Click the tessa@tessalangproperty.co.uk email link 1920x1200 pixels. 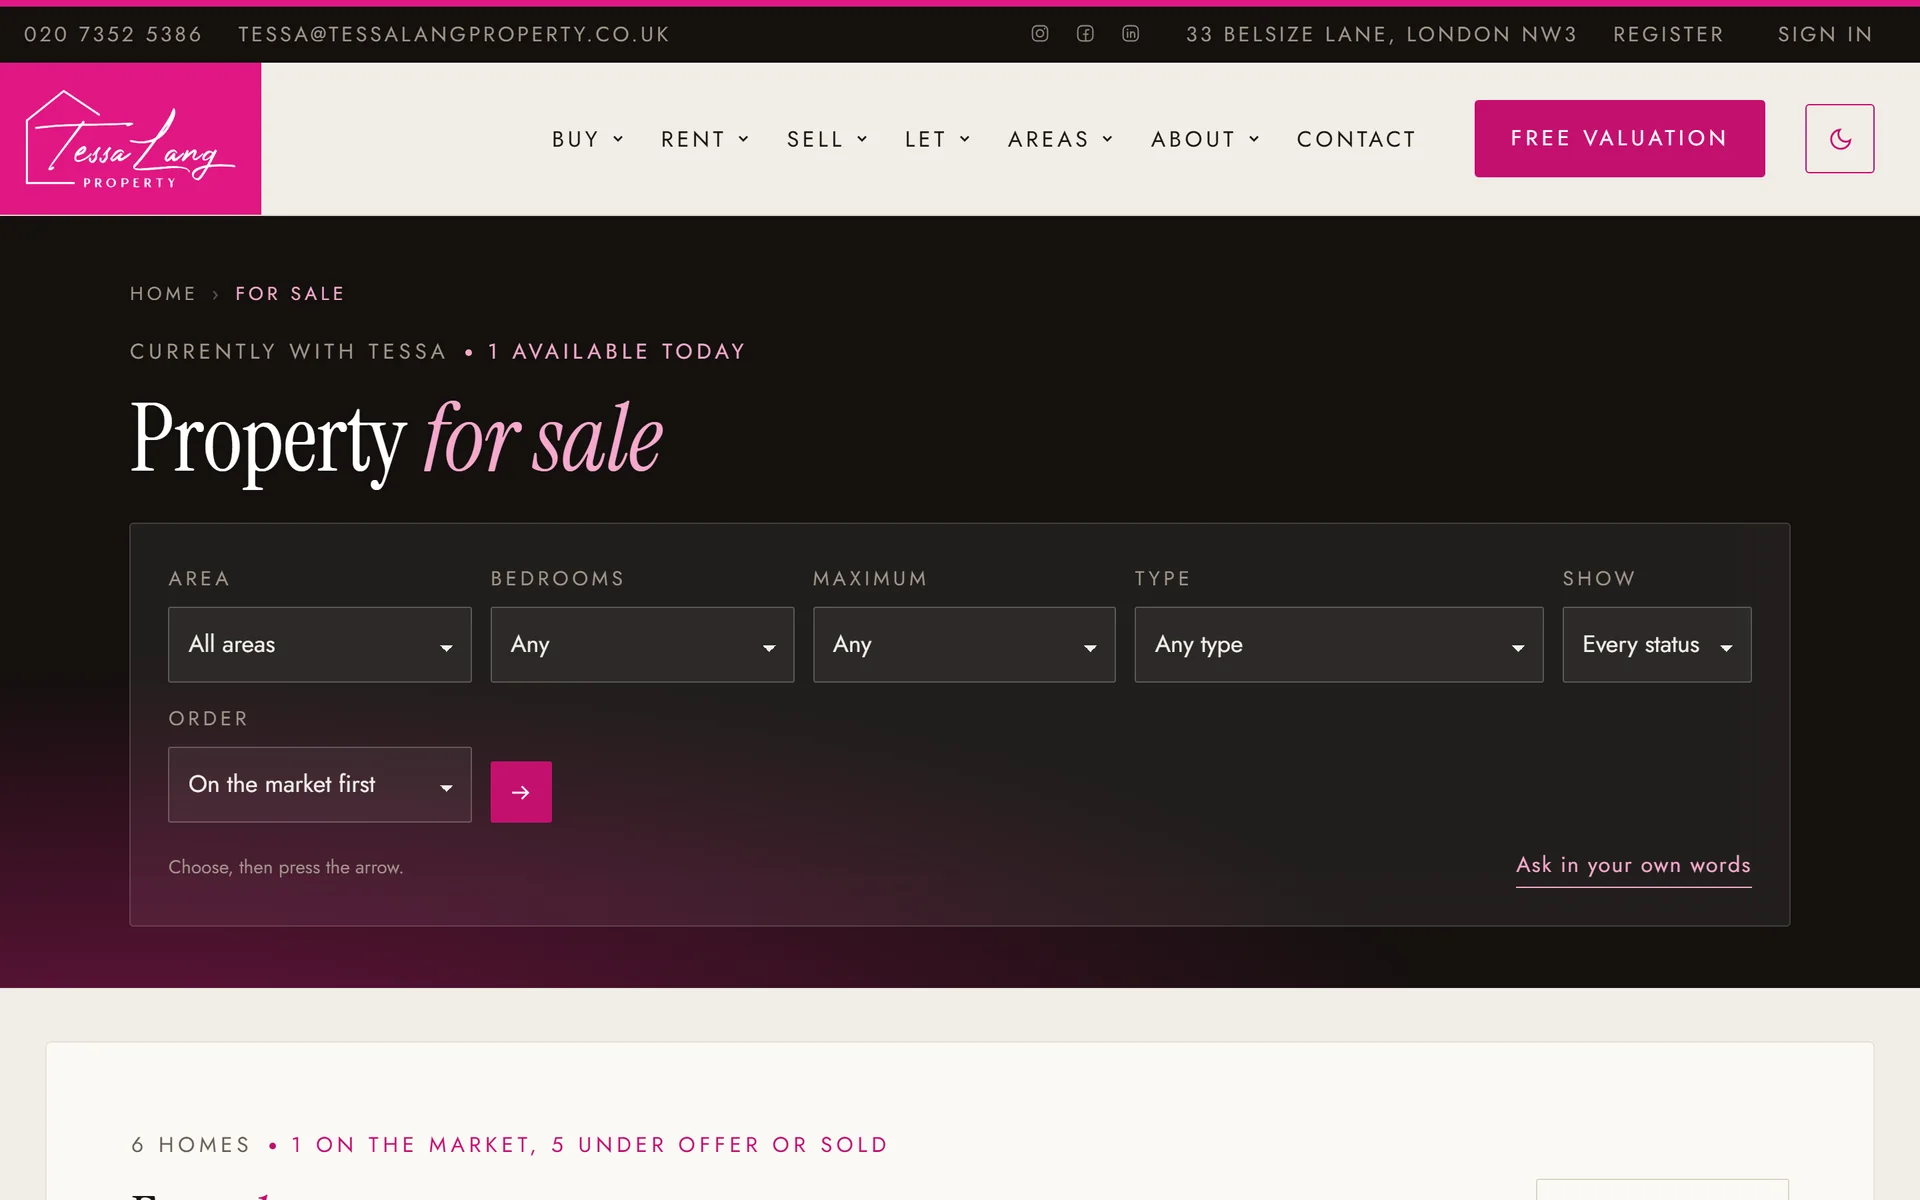[454, 34]
